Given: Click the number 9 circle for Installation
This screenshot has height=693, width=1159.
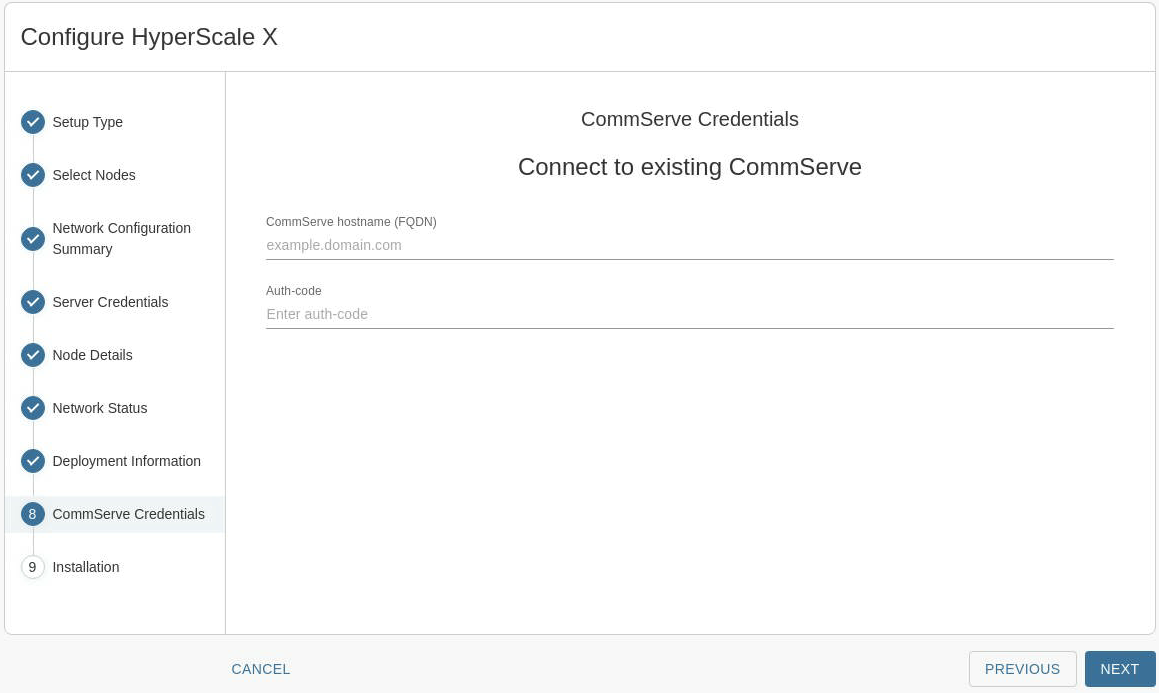Looking at the screenshot, I should point(32,567).
